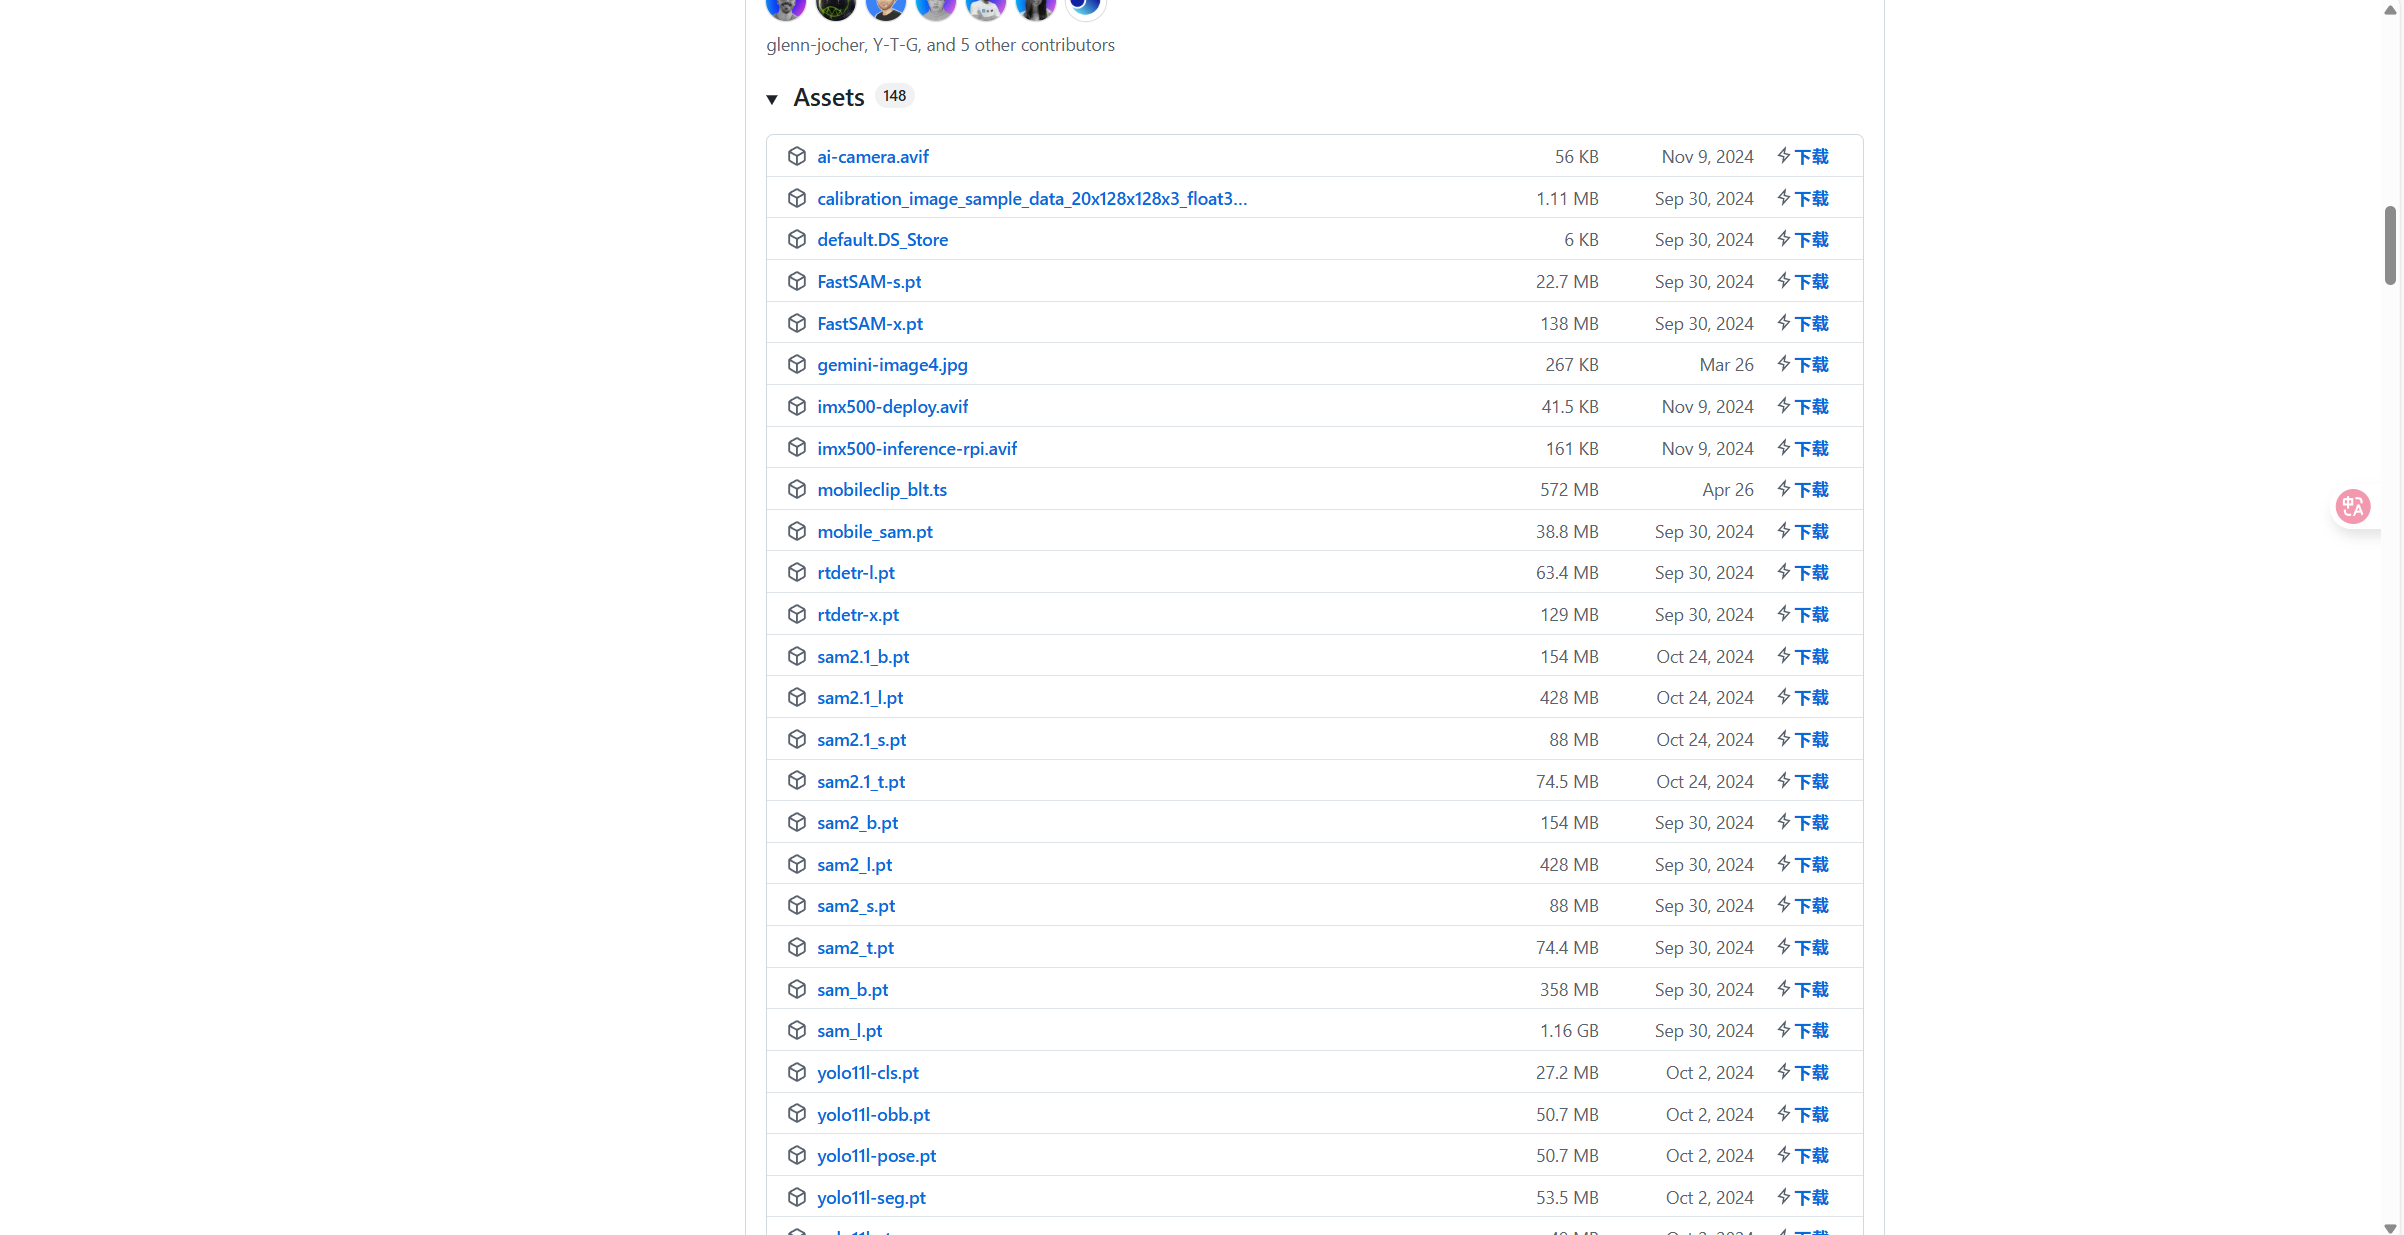Viewport: 2404px width, 1235px height.
Task: Click the package icon next to FastSAM-s.pt
Action: click(x=797, y=281)
